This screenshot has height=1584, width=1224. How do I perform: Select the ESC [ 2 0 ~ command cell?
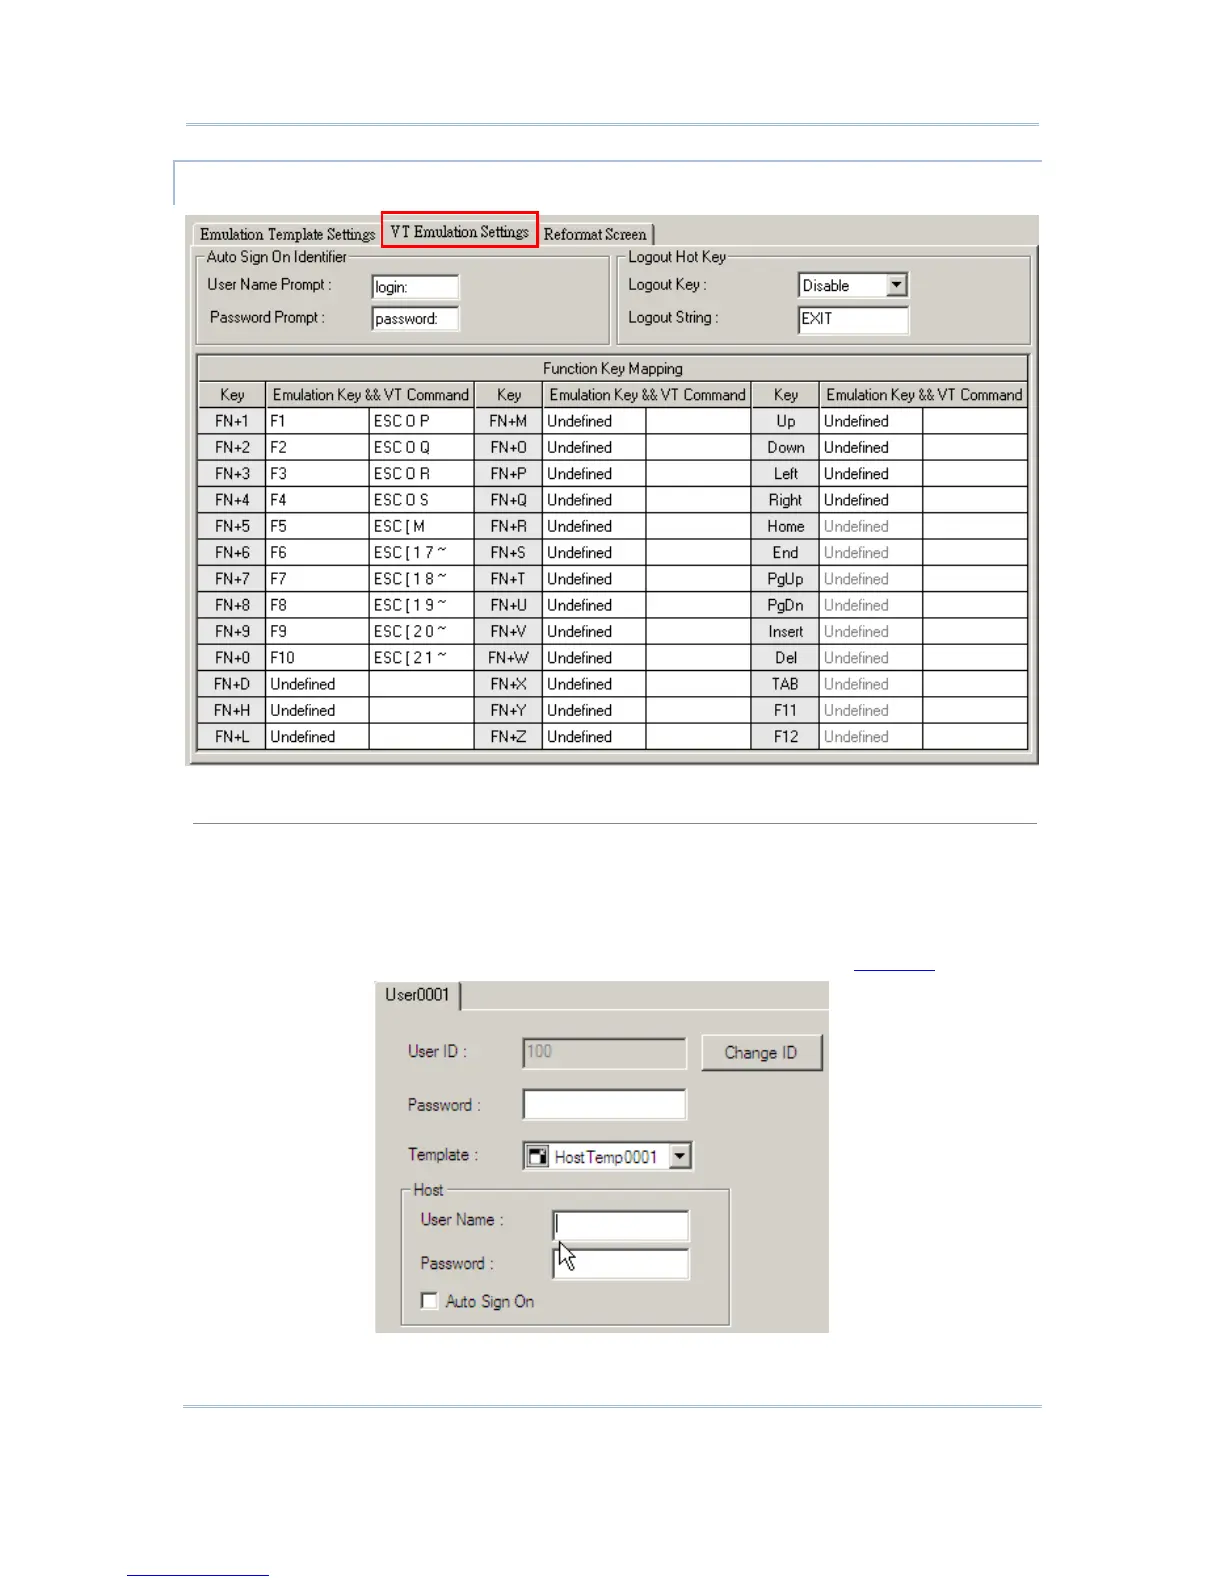coord(421,632)
